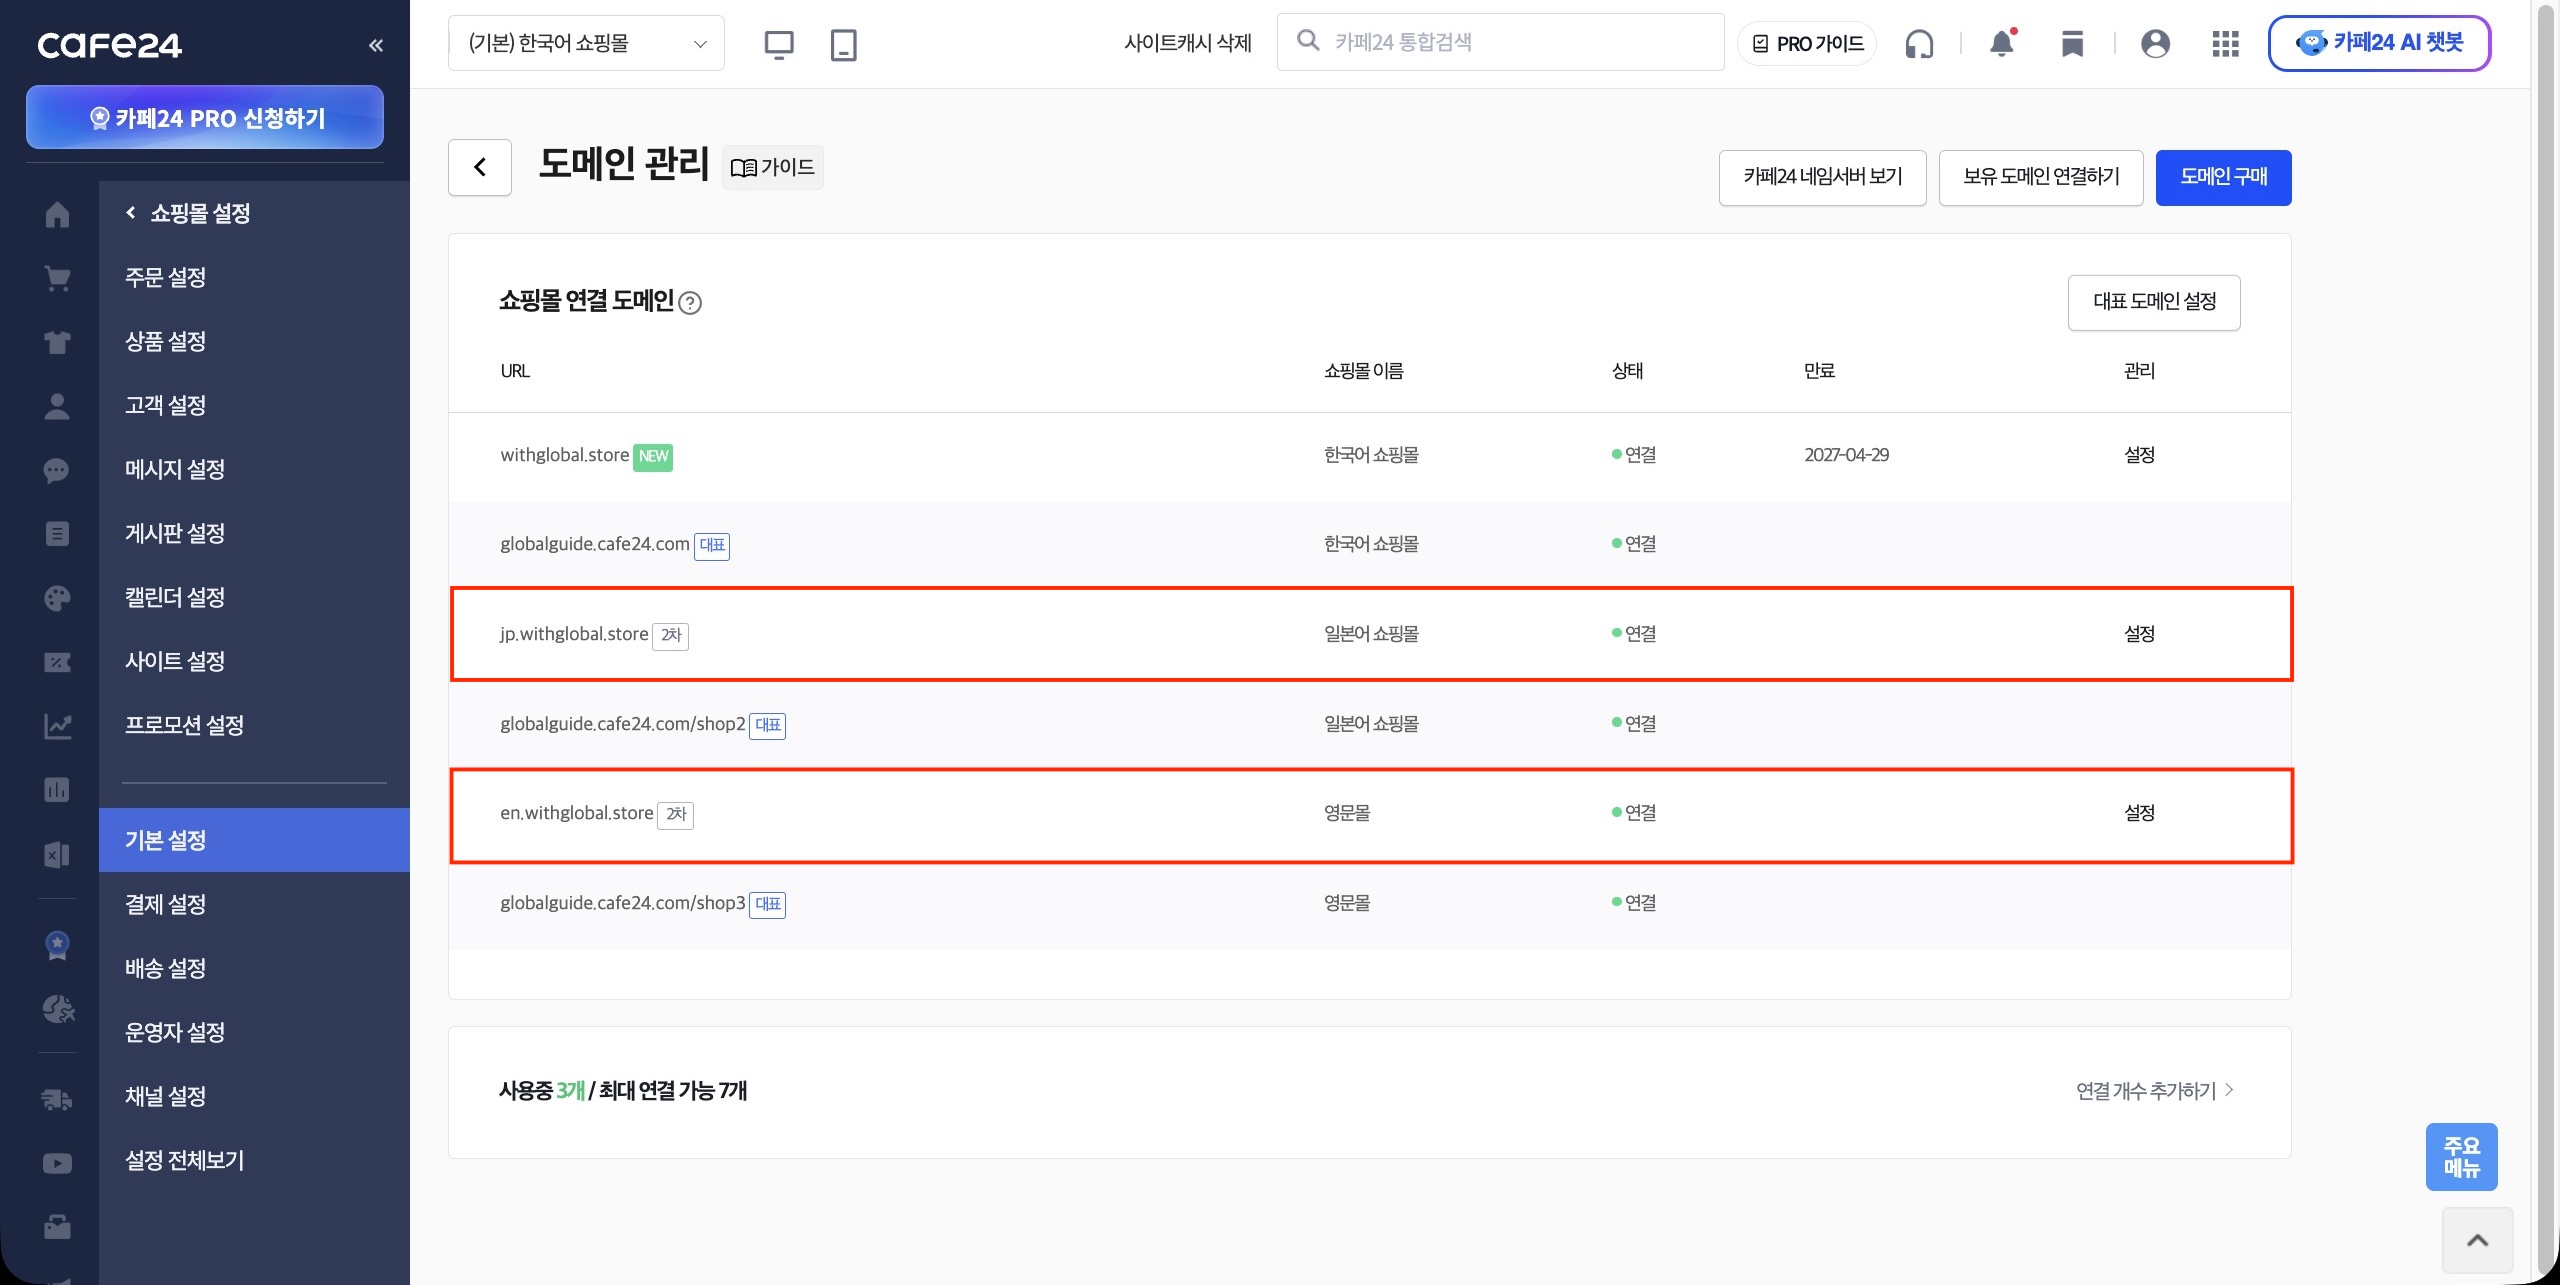Viewport: 2560px width, 1285px height.
Task: Click 카페24 네임서버 보기 button
Action: tap(1822, 177)
